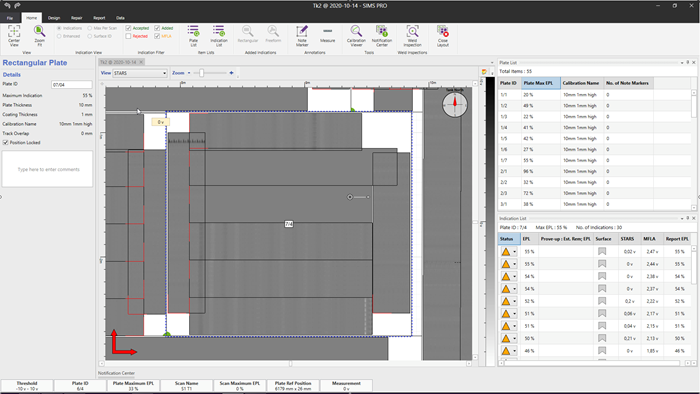Screen dimensions: 700x394
Task: Click the Close Layout icon
Action: click(x=442, y=32)
